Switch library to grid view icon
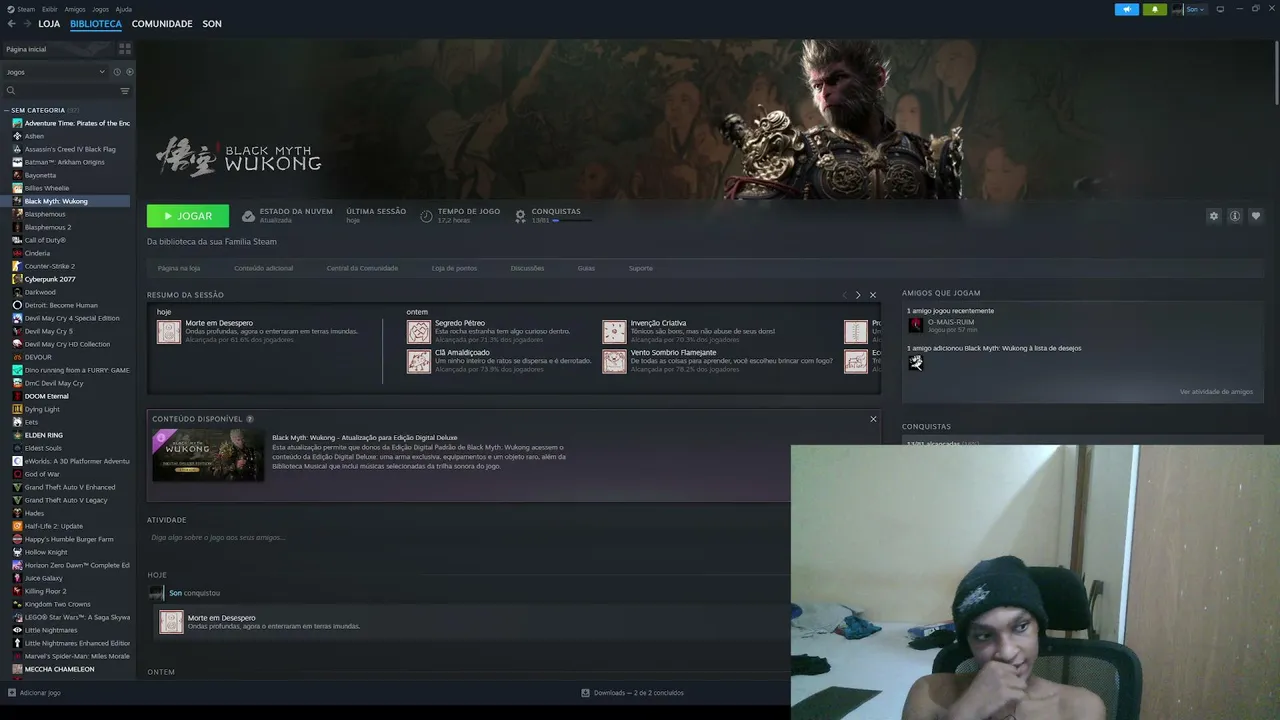 coord(125,48)
